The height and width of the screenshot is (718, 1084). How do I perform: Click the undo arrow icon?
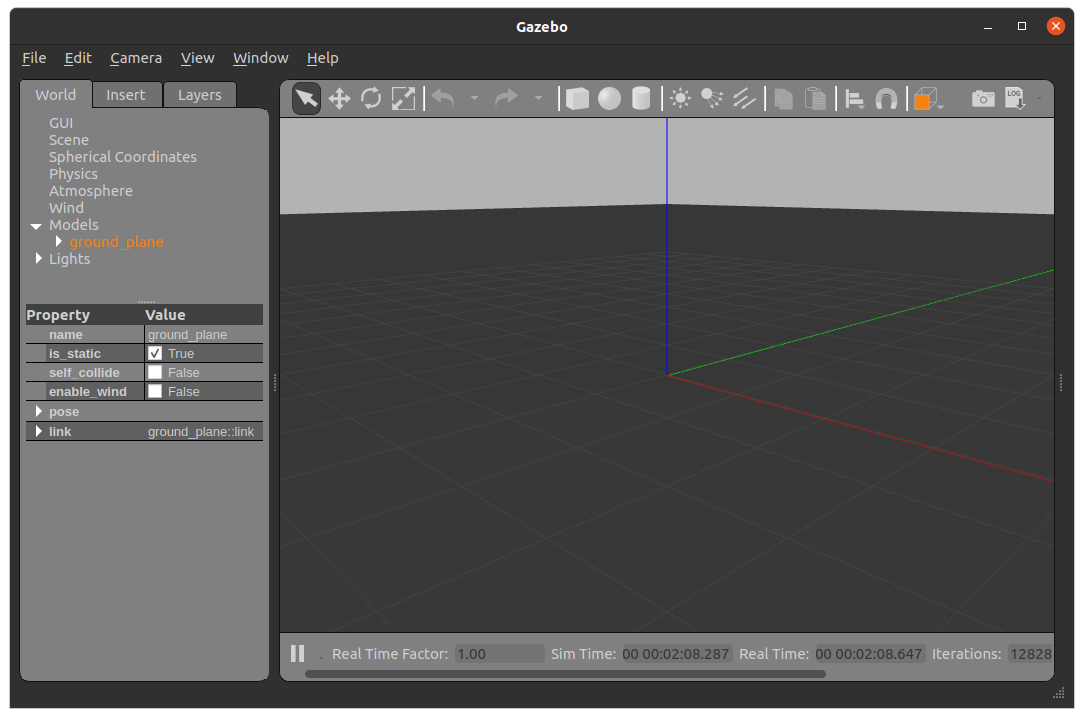[443, 99]
